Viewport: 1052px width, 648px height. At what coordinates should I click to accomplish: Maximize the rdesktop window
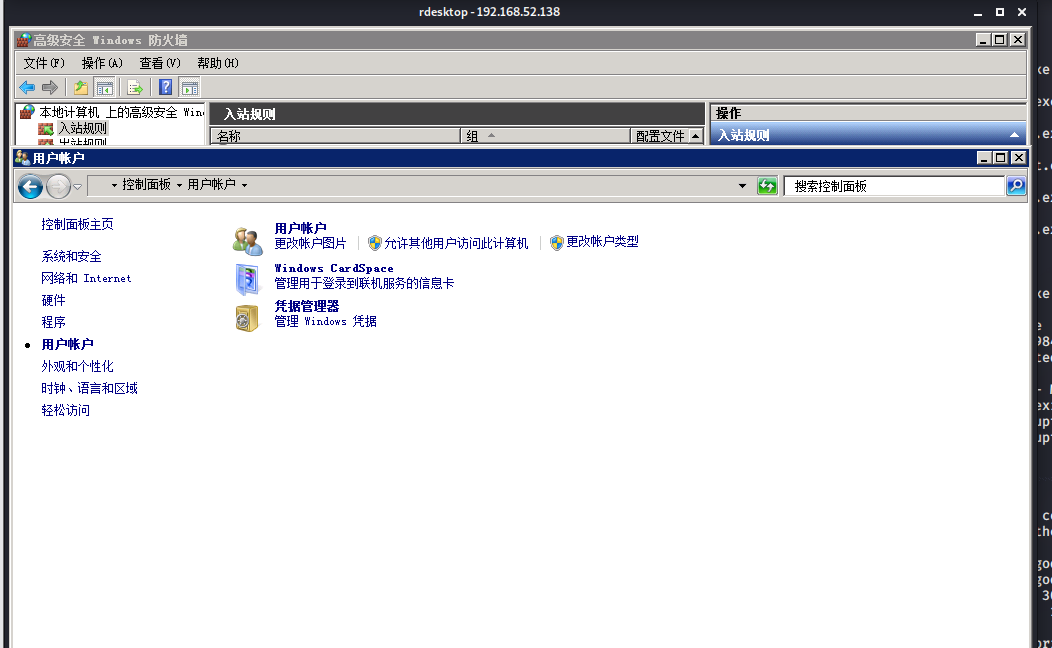[x=1000, y=12]
